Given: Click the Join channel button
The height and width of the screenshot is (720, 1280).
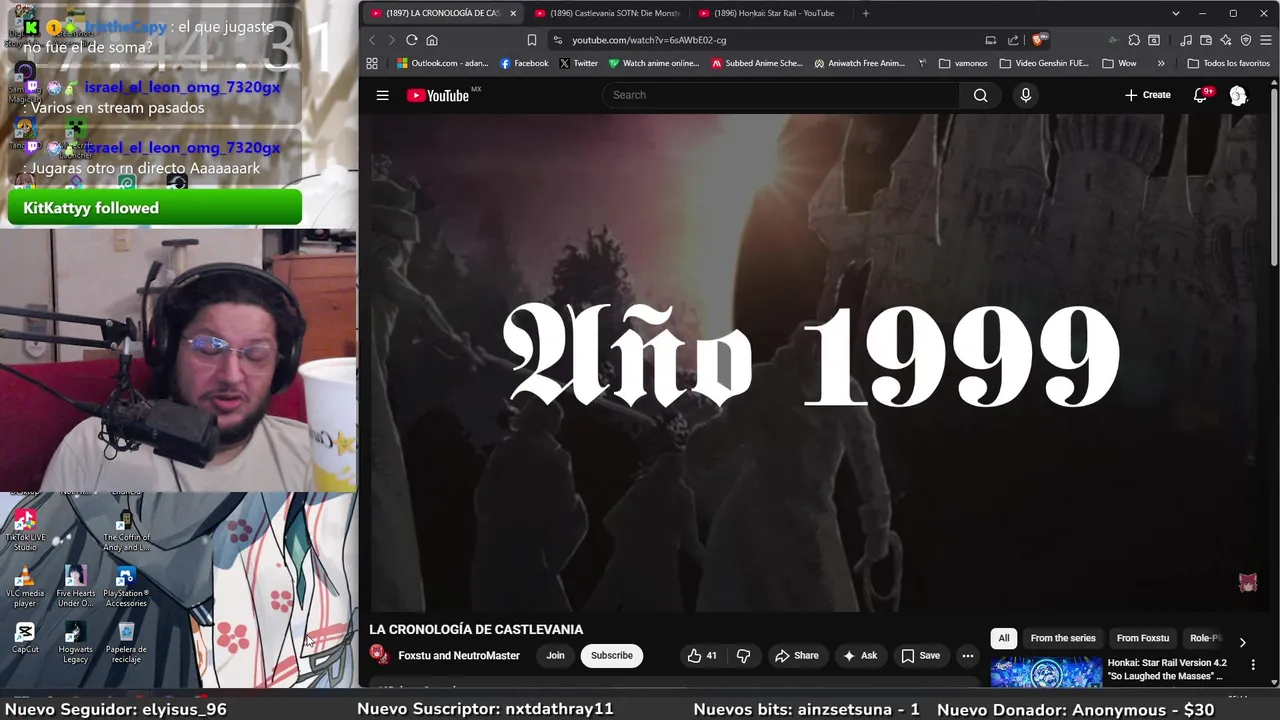Looking at the screenshot, I should click(555, 655).
